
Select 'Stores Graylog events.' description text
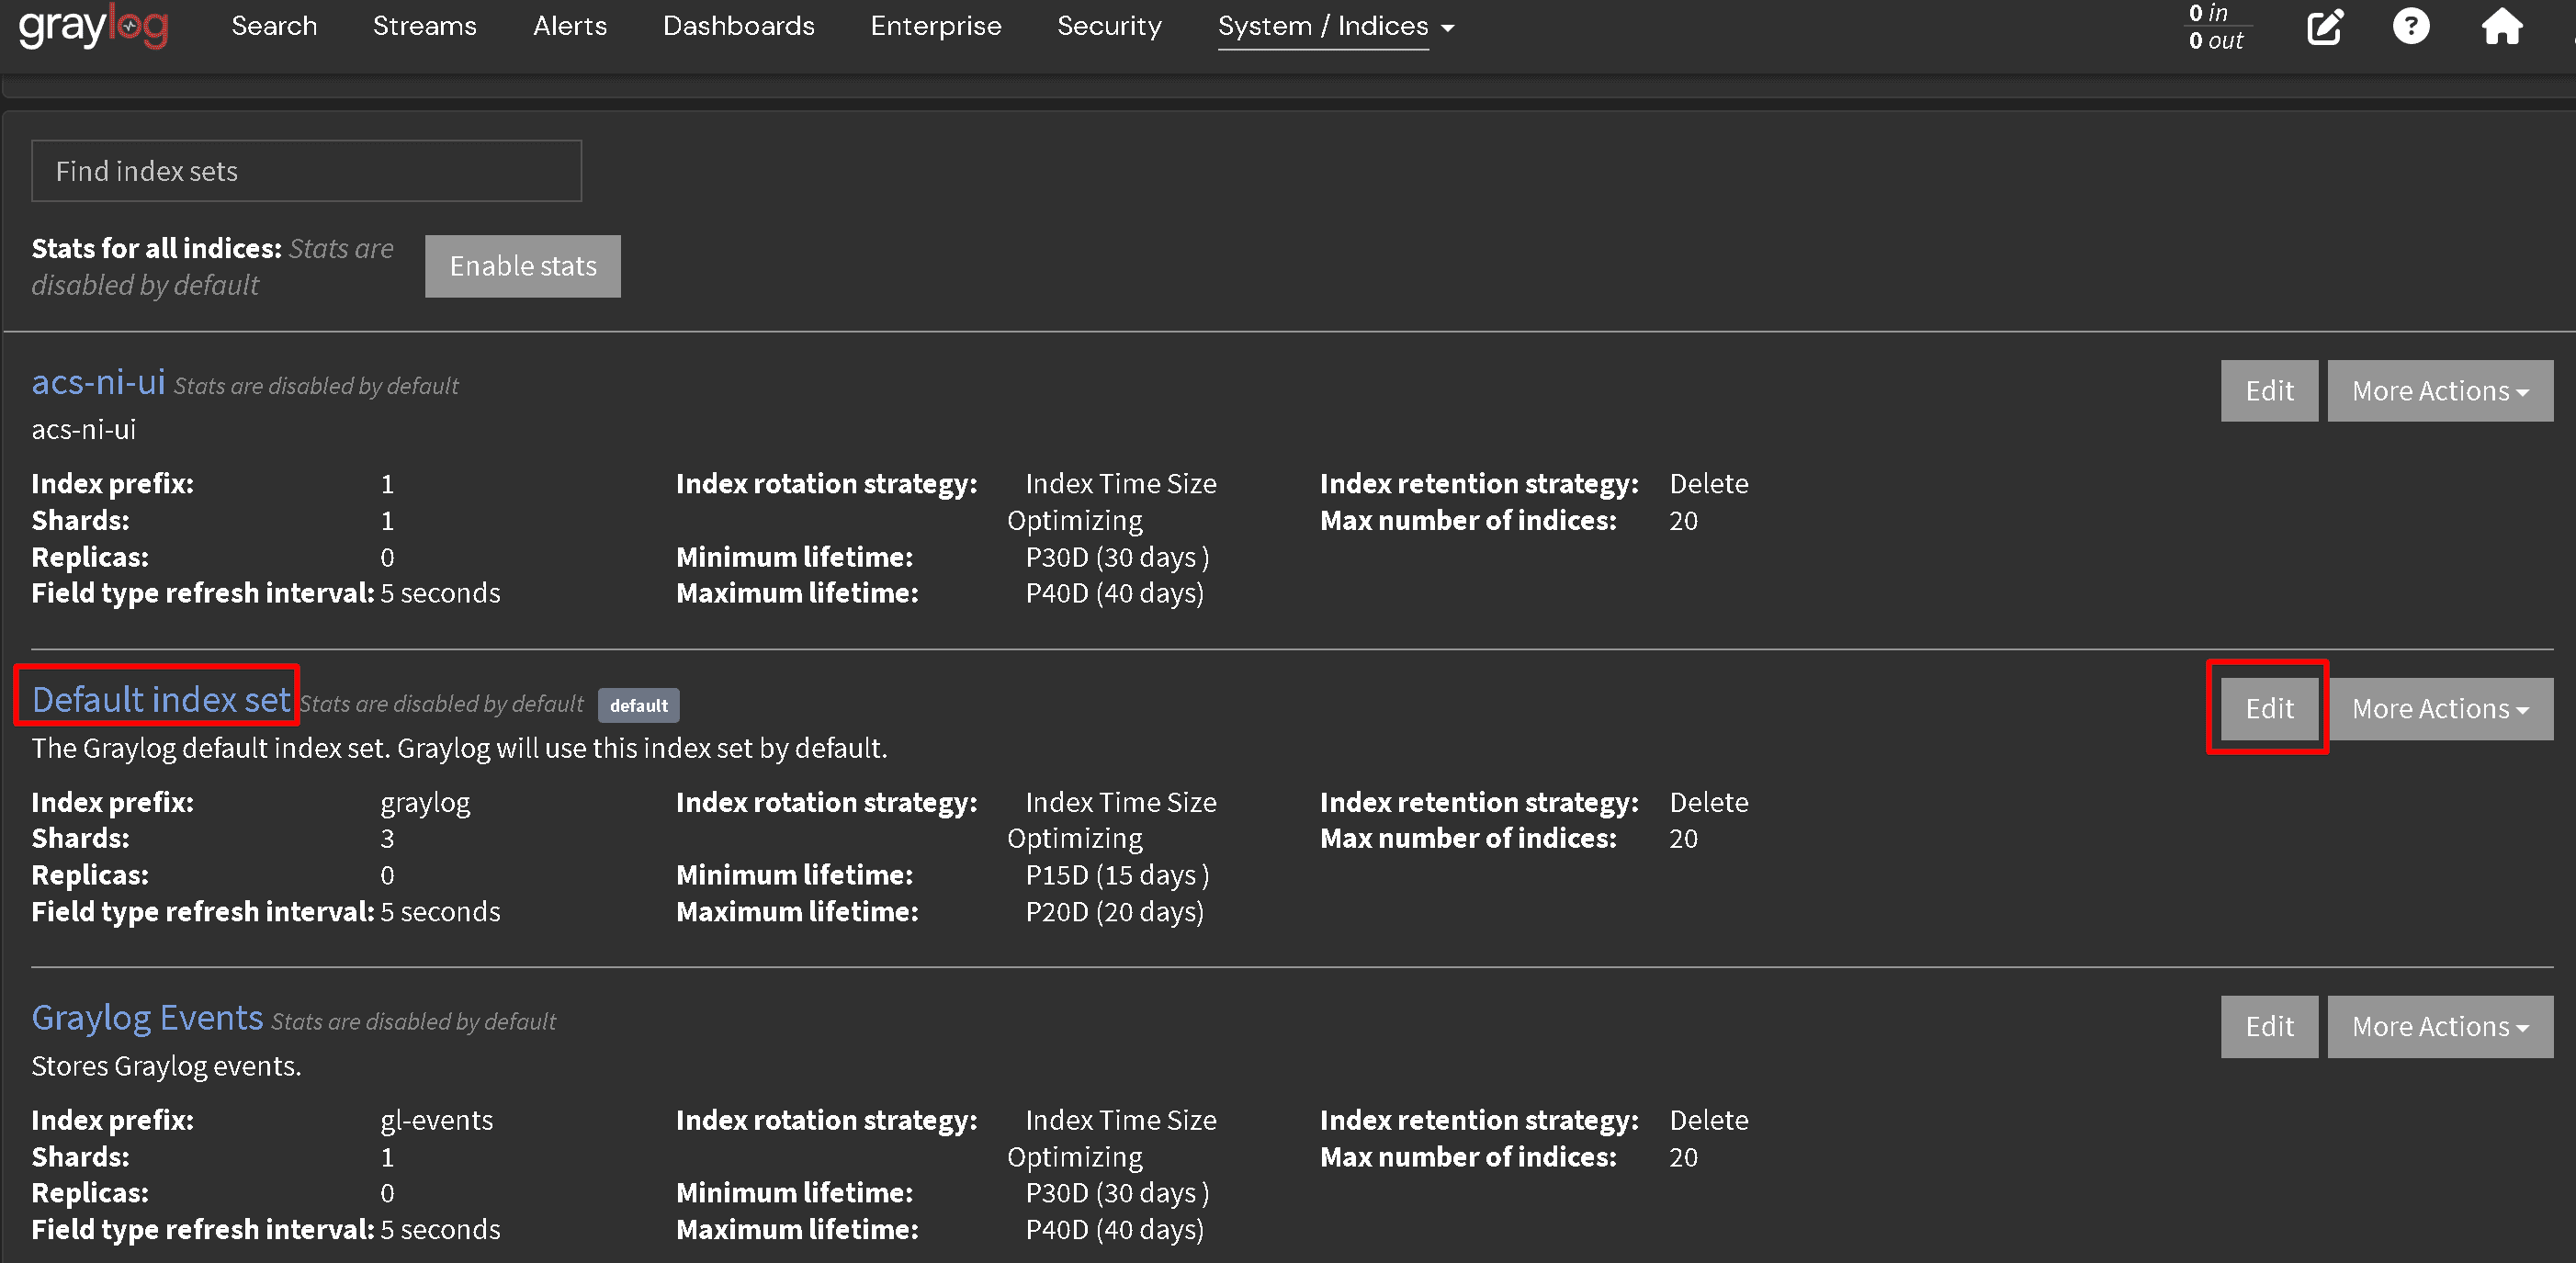coord(166,1066)
